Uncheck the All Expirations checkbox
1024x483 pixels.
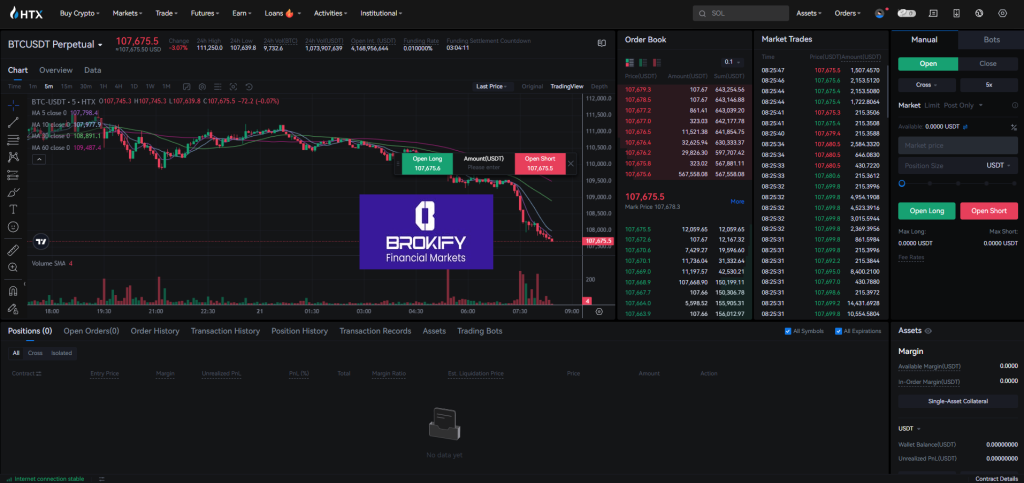click(837, 331)
